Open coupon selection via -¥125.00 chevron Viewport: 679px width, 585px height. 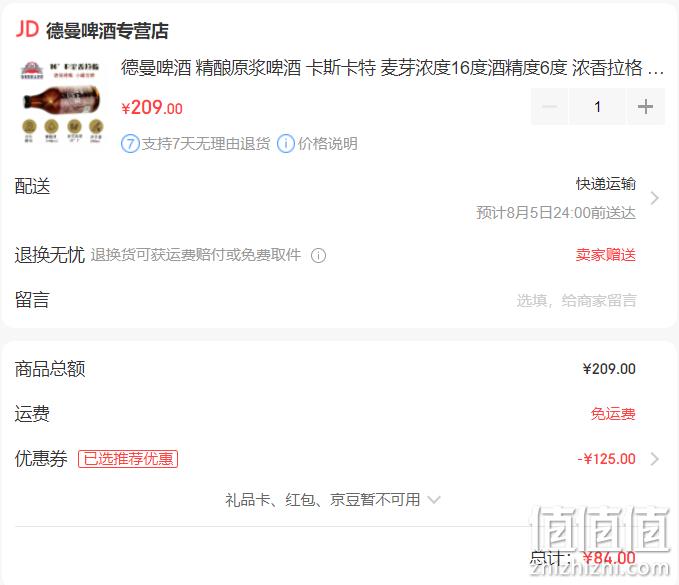(x=655, y=459)
